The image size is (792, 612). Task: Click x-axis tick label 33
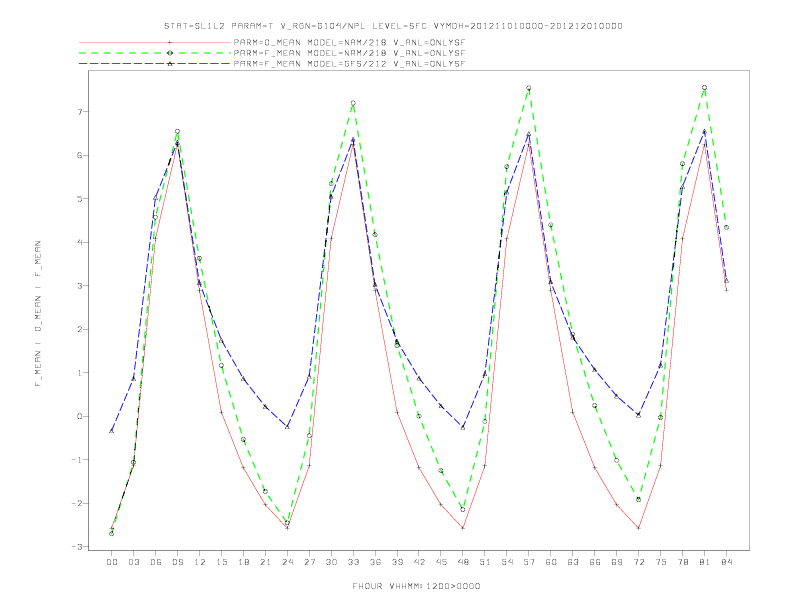[354, 562]
